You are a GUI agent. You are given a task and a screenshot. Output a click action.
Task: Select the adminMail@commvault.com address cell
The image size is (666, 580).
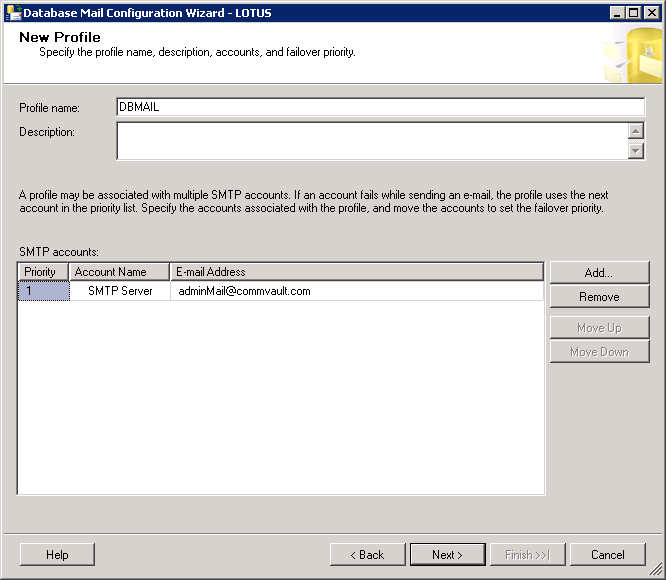pos(357,291)
